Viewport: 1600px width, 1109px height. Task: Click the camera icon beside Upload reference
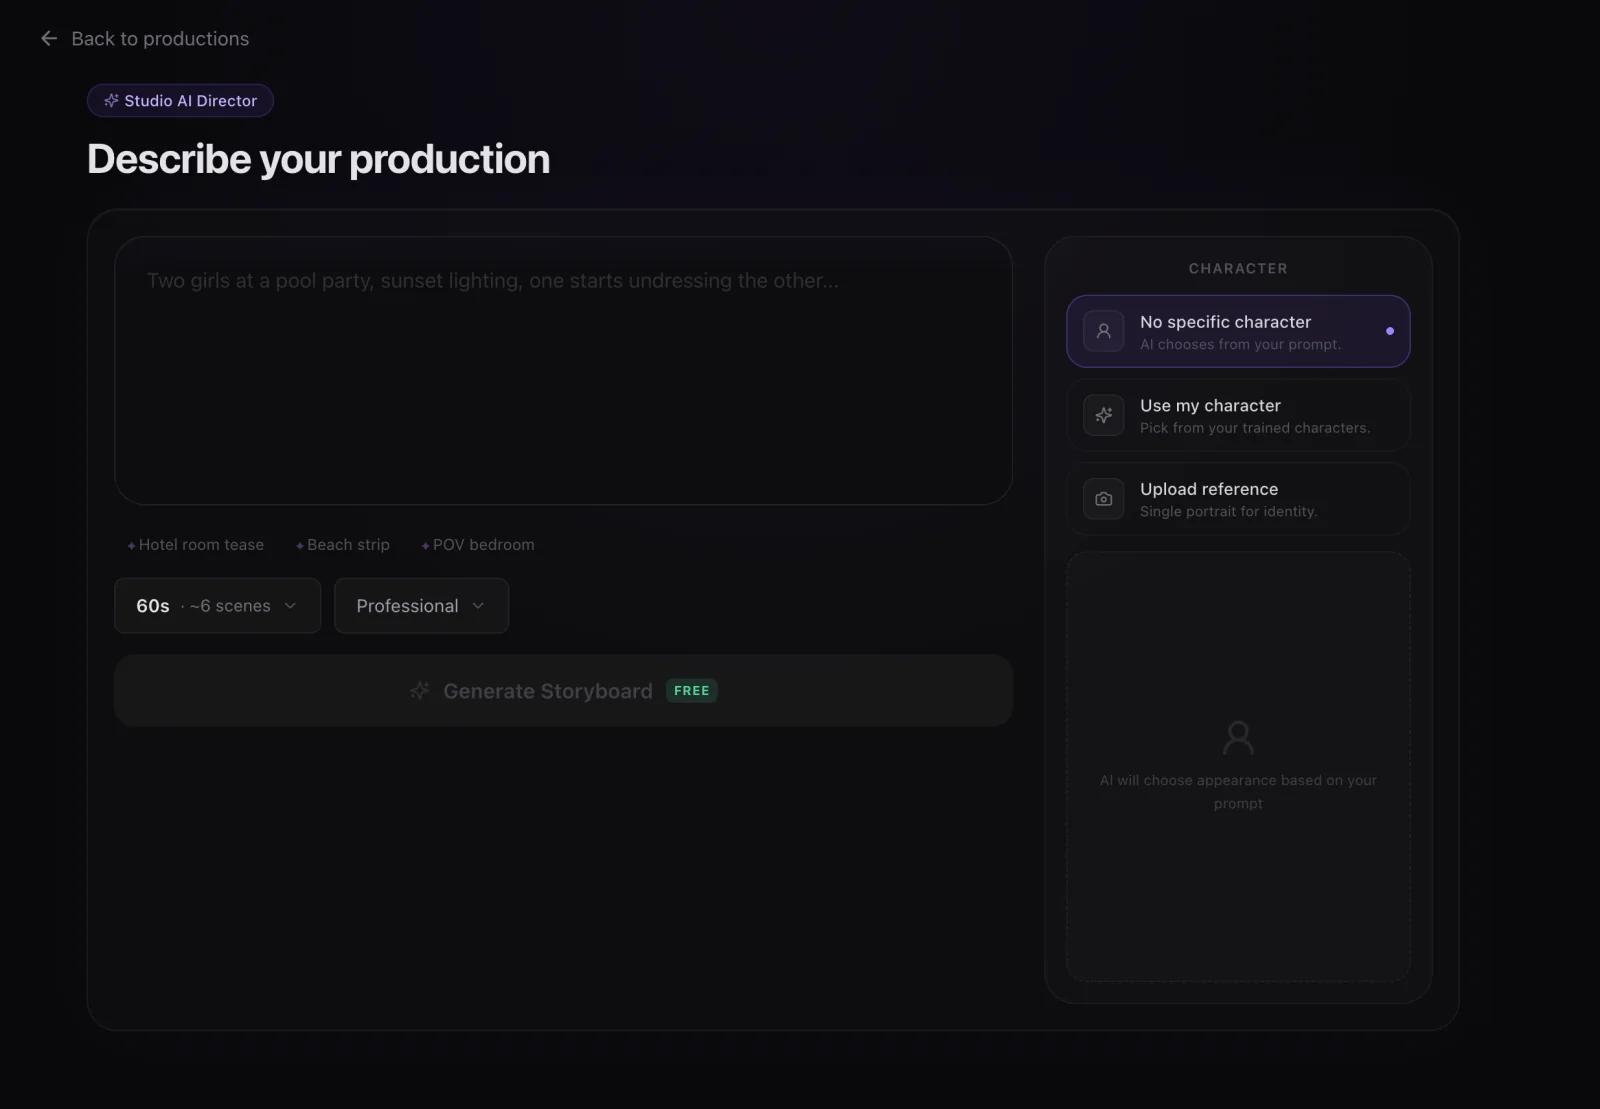(x=1103, y=499)
